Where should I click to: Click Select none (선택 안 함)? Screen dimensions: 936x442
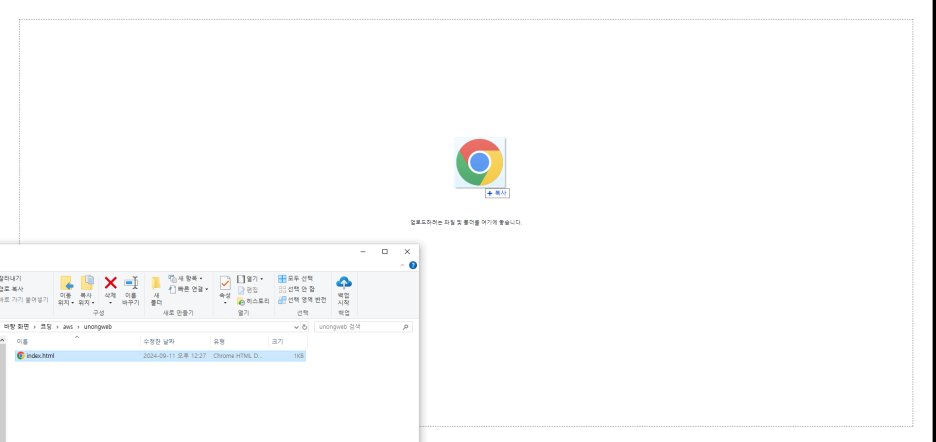tap(296, 289)
